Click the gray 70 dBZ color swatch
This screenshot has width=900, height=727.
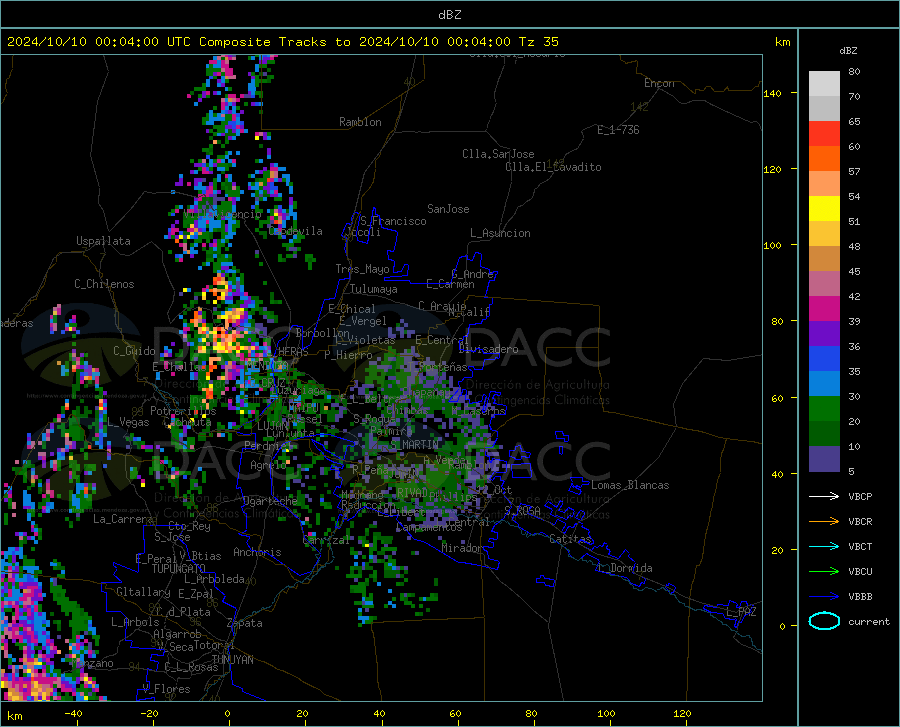(x=824, y=108)
